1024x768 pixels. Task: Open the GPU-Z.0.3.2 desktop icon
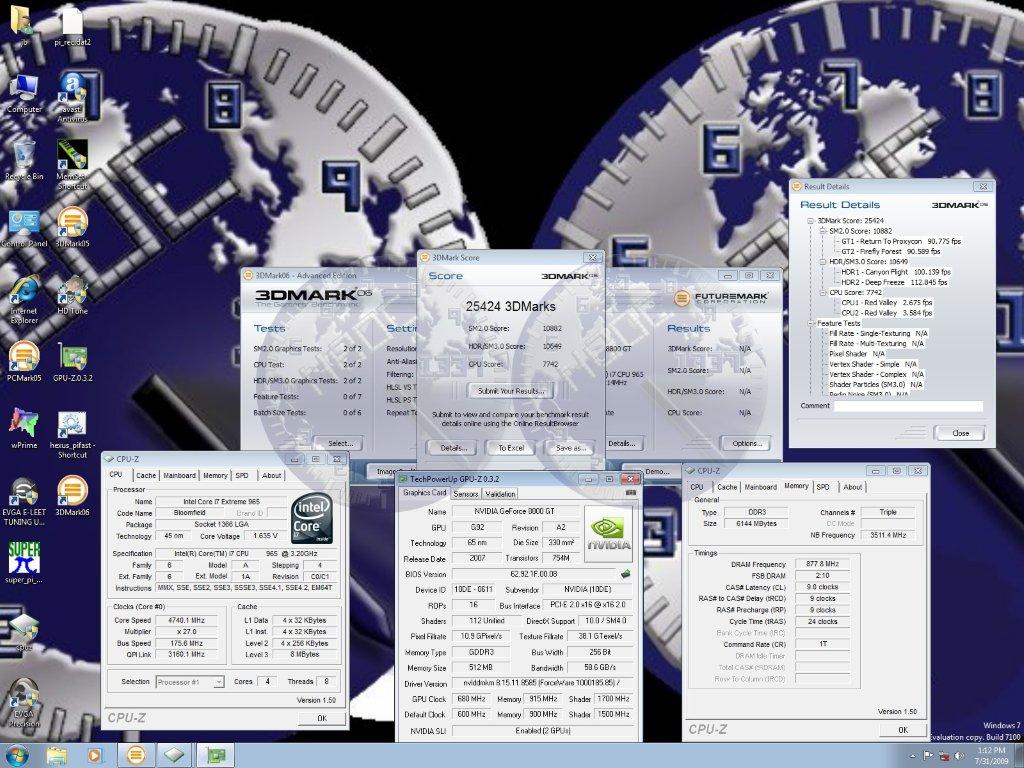tap(72, 362)
